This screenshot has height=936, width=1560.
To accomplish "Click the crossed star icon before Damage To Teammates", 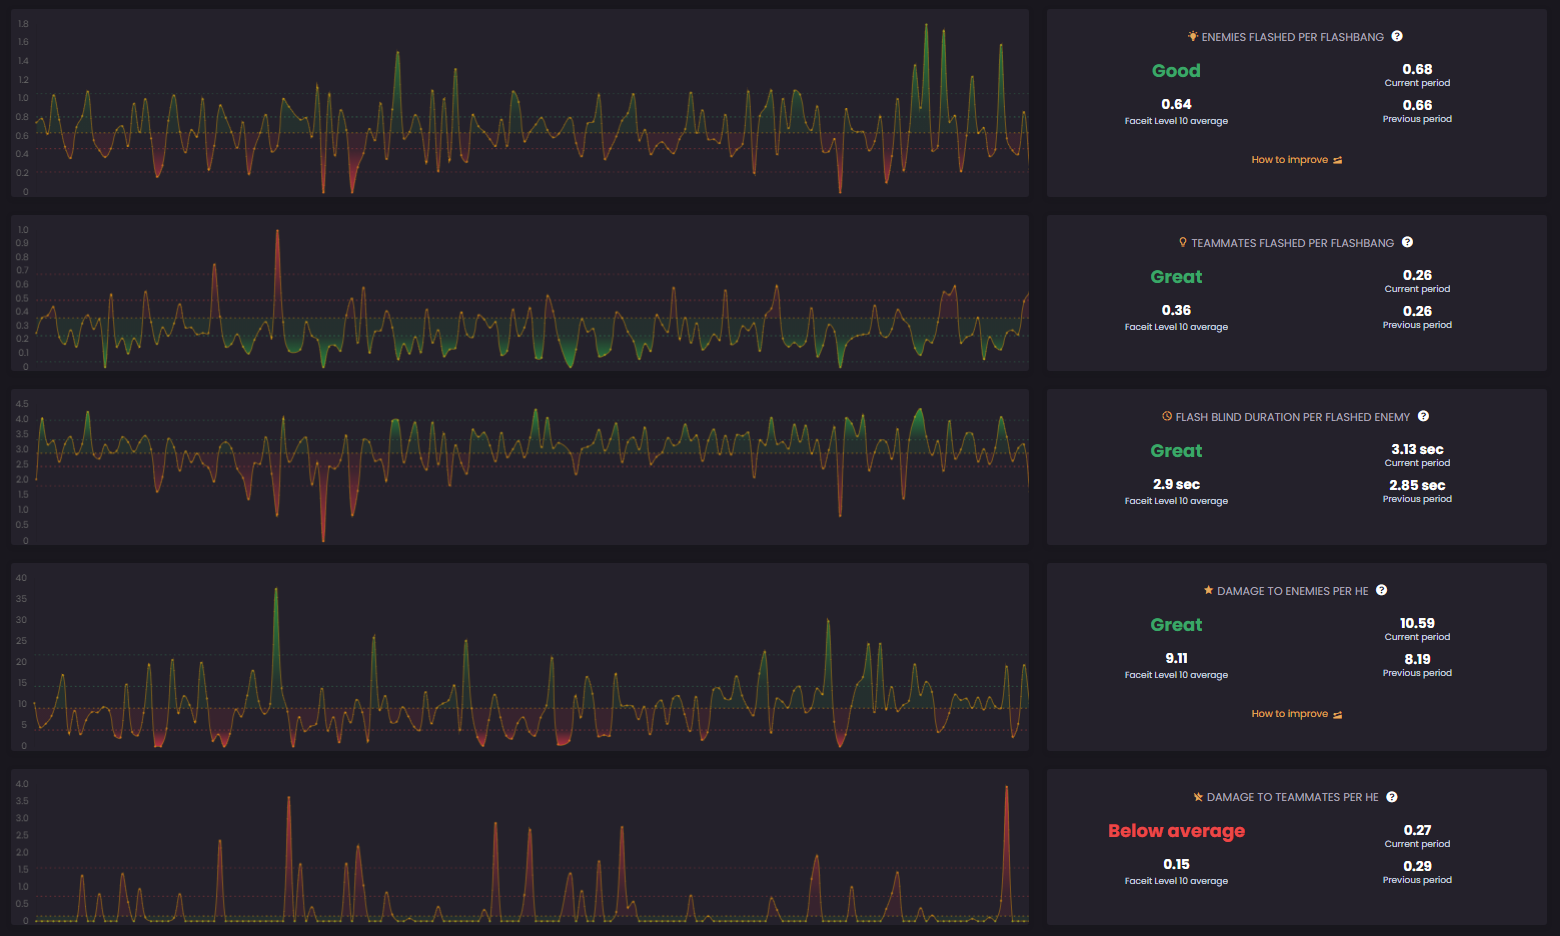I will (1198, 797).
